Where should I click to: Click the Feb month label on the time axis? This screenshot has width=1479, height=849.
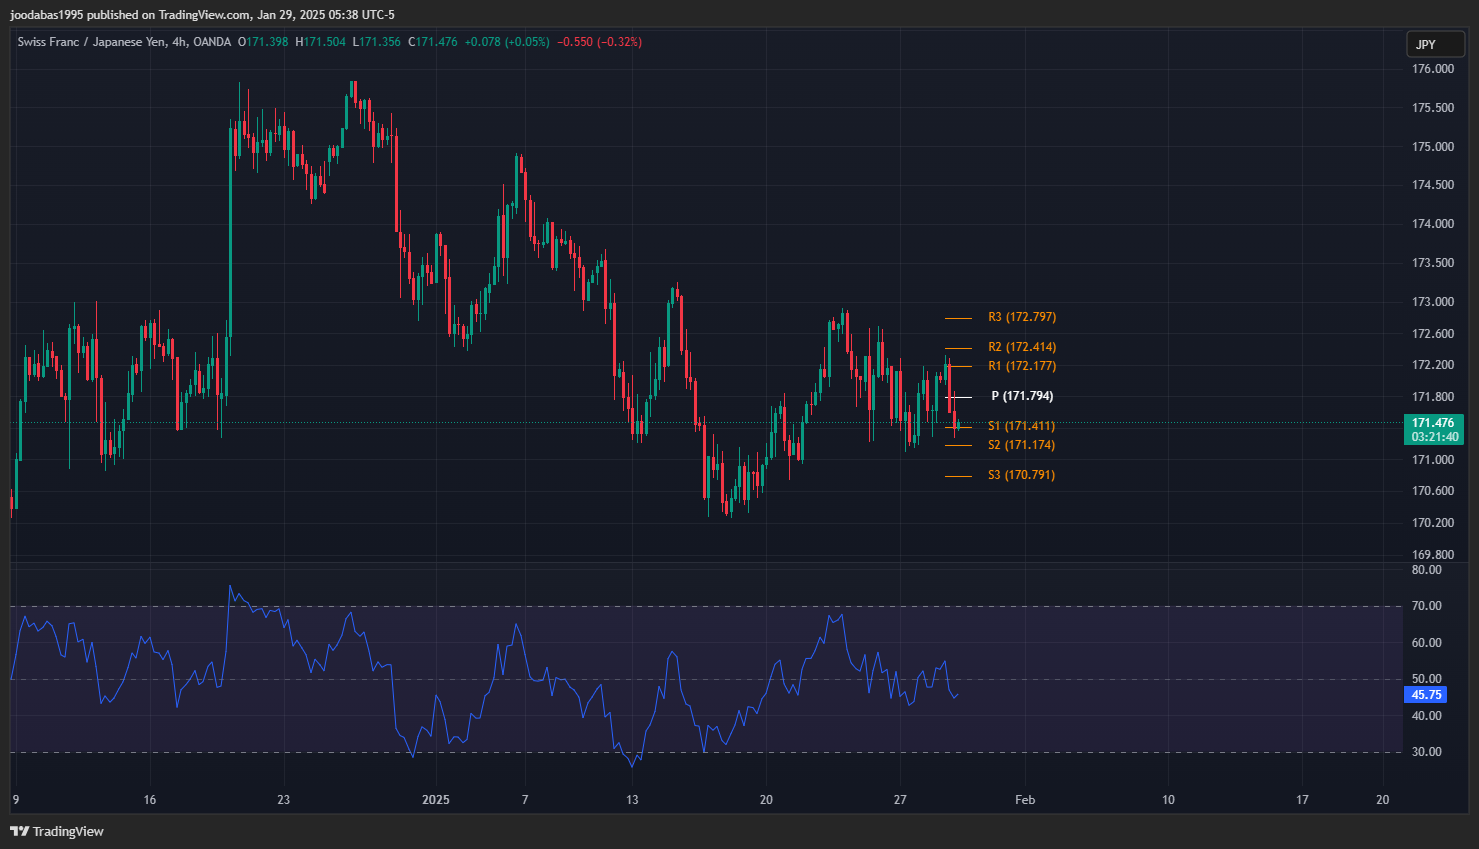point(1025,800)
